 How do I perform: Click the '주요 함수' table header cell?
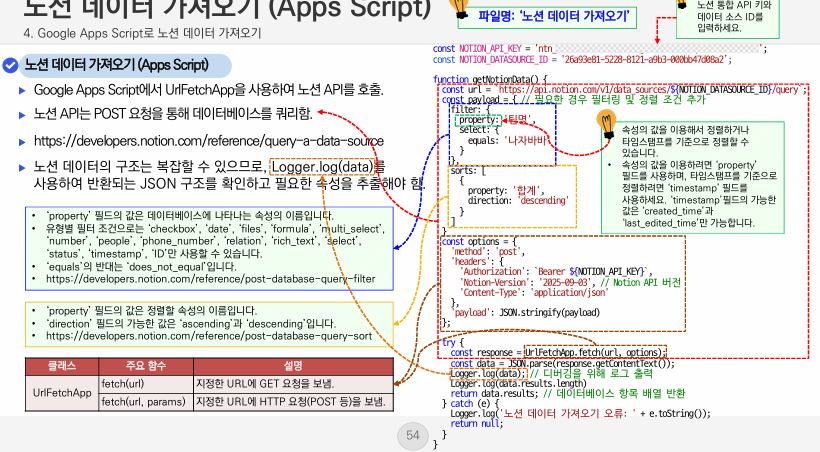click(x=146, y=366)
